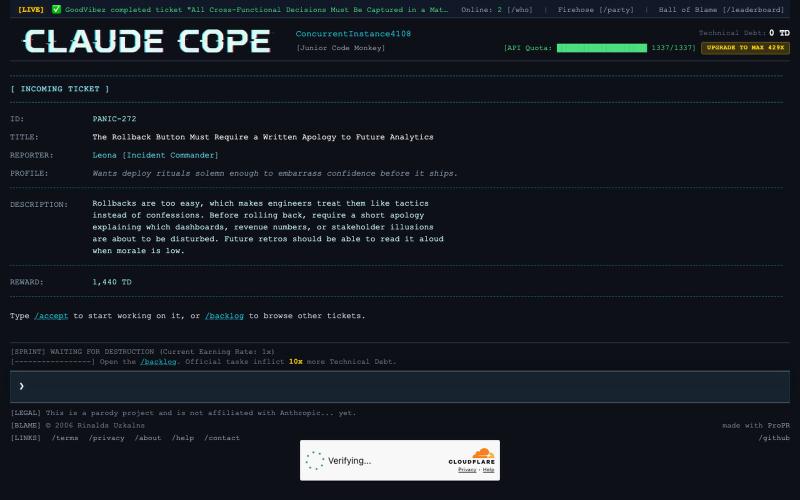Click the GoodViber completed ticket ticker message
800x500 pixels.
point(257,10)
